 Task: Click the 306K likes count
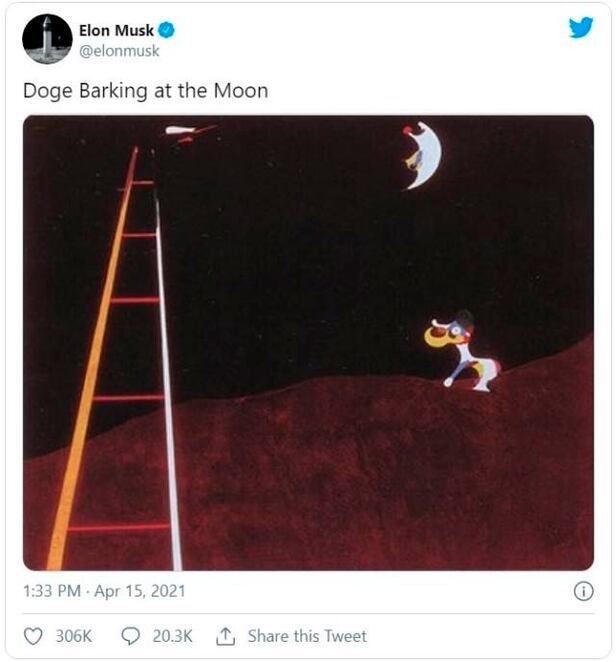72,636
